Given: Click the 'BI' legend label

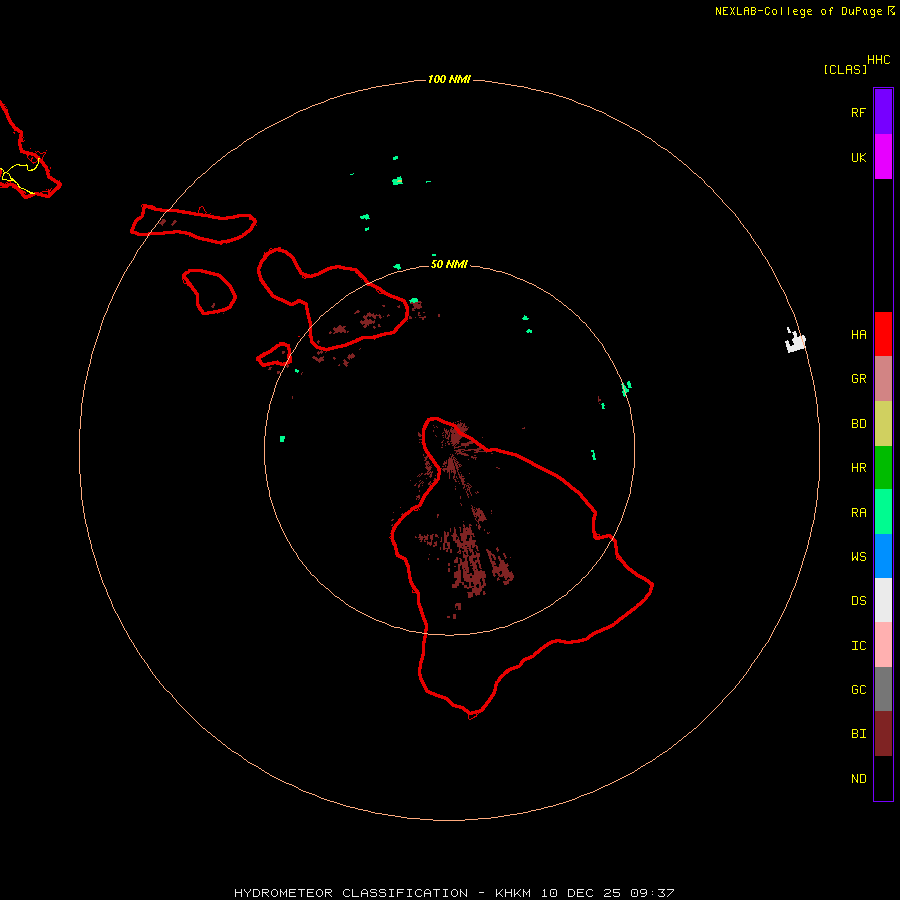Looking at the screenshot, I should coord(858,734).
